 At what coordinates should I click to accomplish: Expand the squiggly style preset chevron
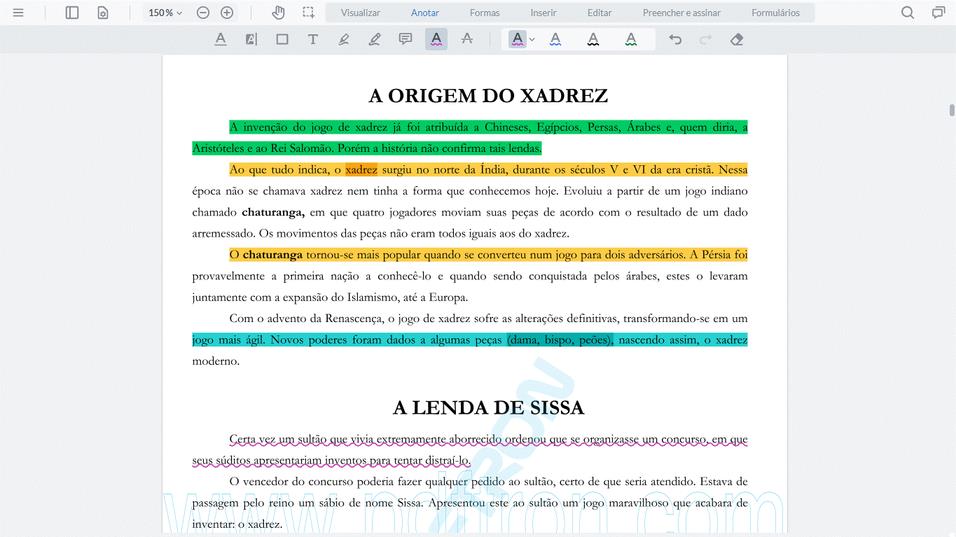pos(532,40)
